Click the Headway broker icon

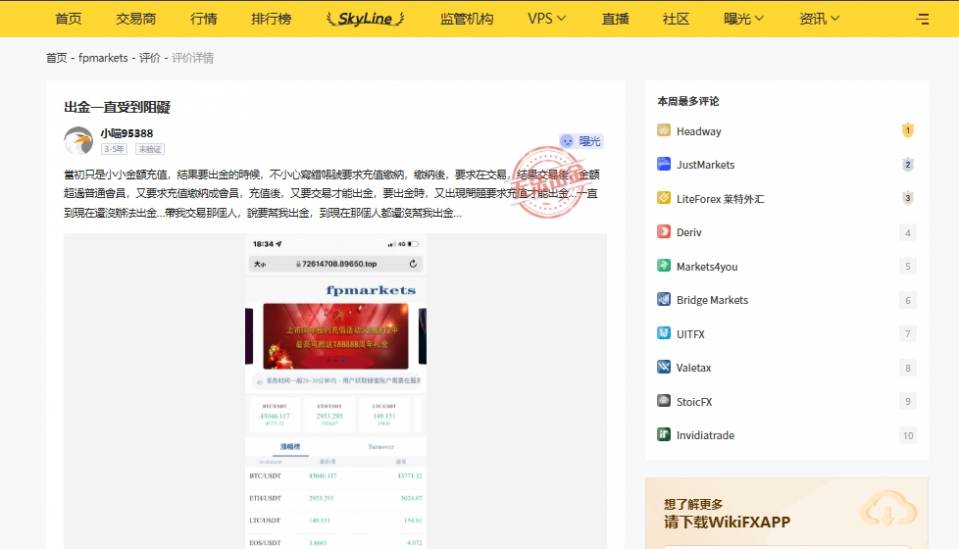tap(664, 130)
